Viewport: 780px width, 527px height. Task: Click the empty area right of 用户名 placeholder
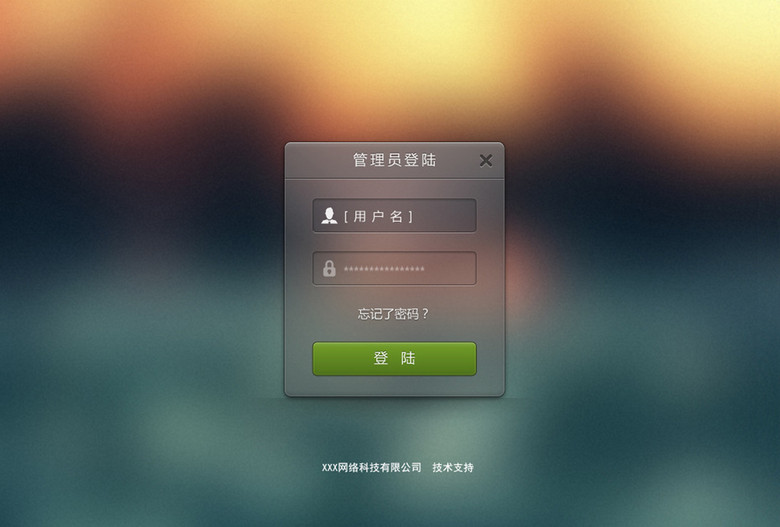click(444, 215)
